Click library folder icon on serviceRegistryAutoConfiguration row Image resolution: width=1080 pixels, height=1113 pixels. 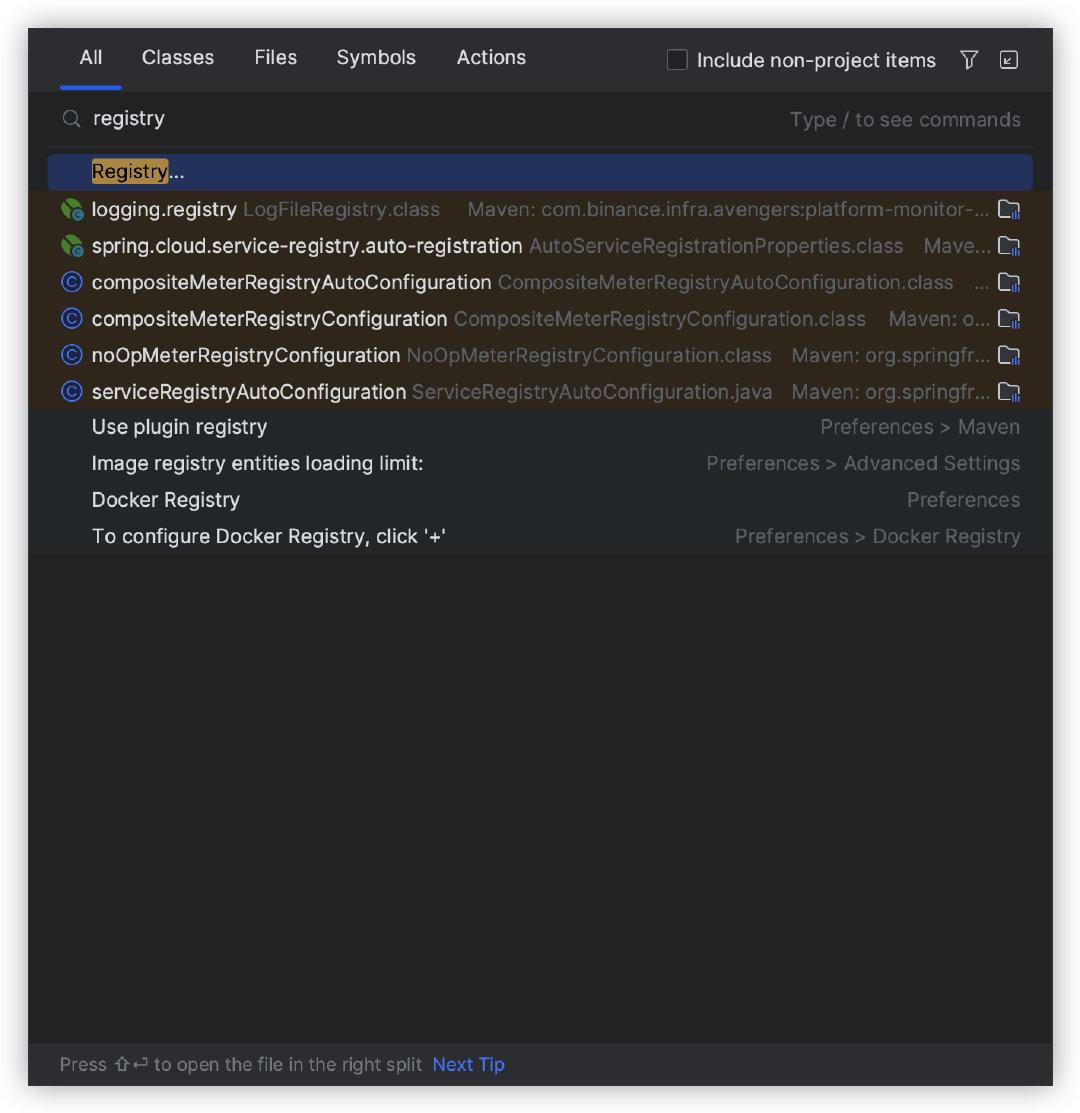1008,392
